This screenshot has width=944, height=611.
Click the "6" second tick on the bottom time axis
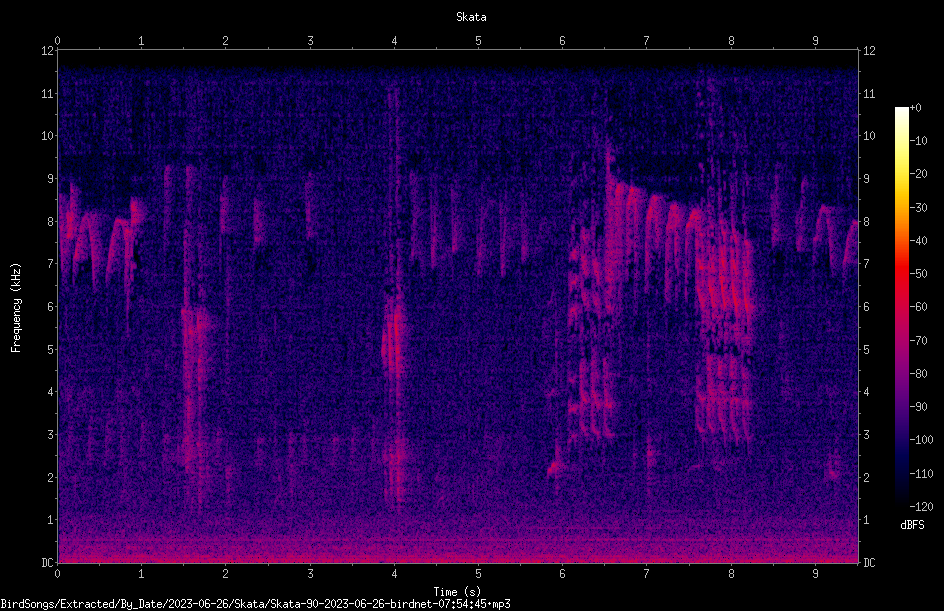562,574
